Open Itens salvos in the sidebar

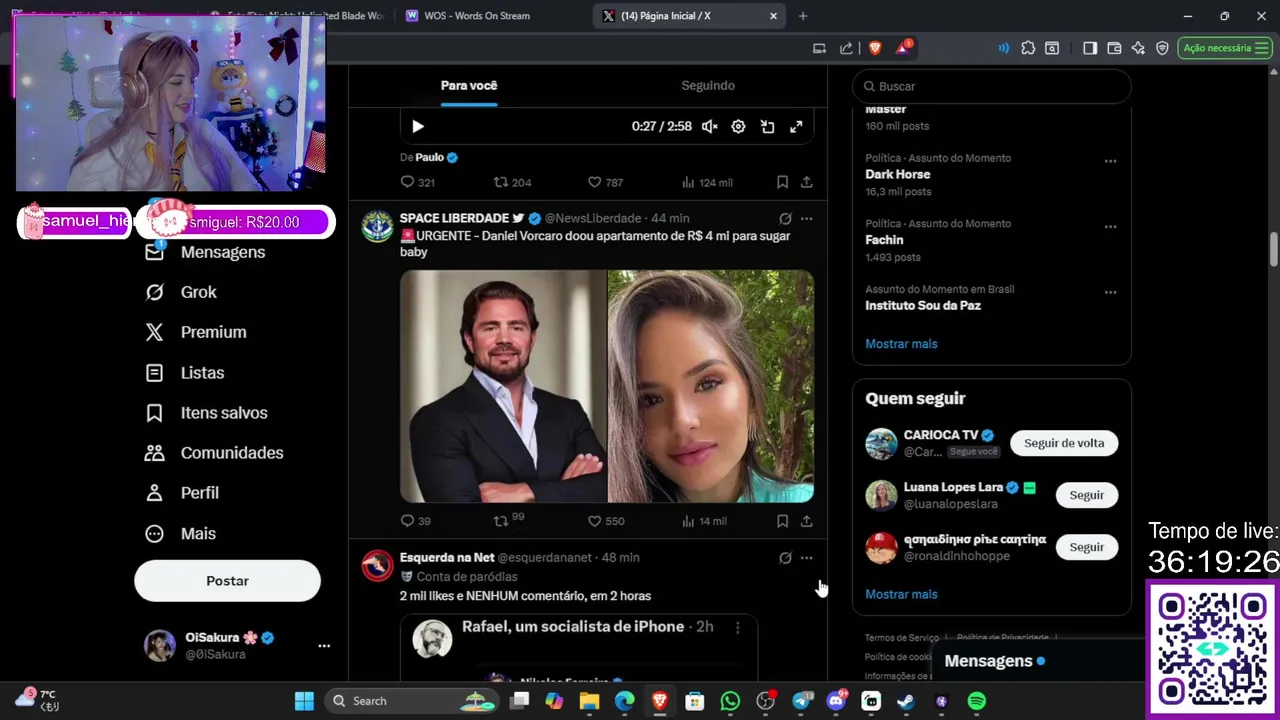[207, 413]
